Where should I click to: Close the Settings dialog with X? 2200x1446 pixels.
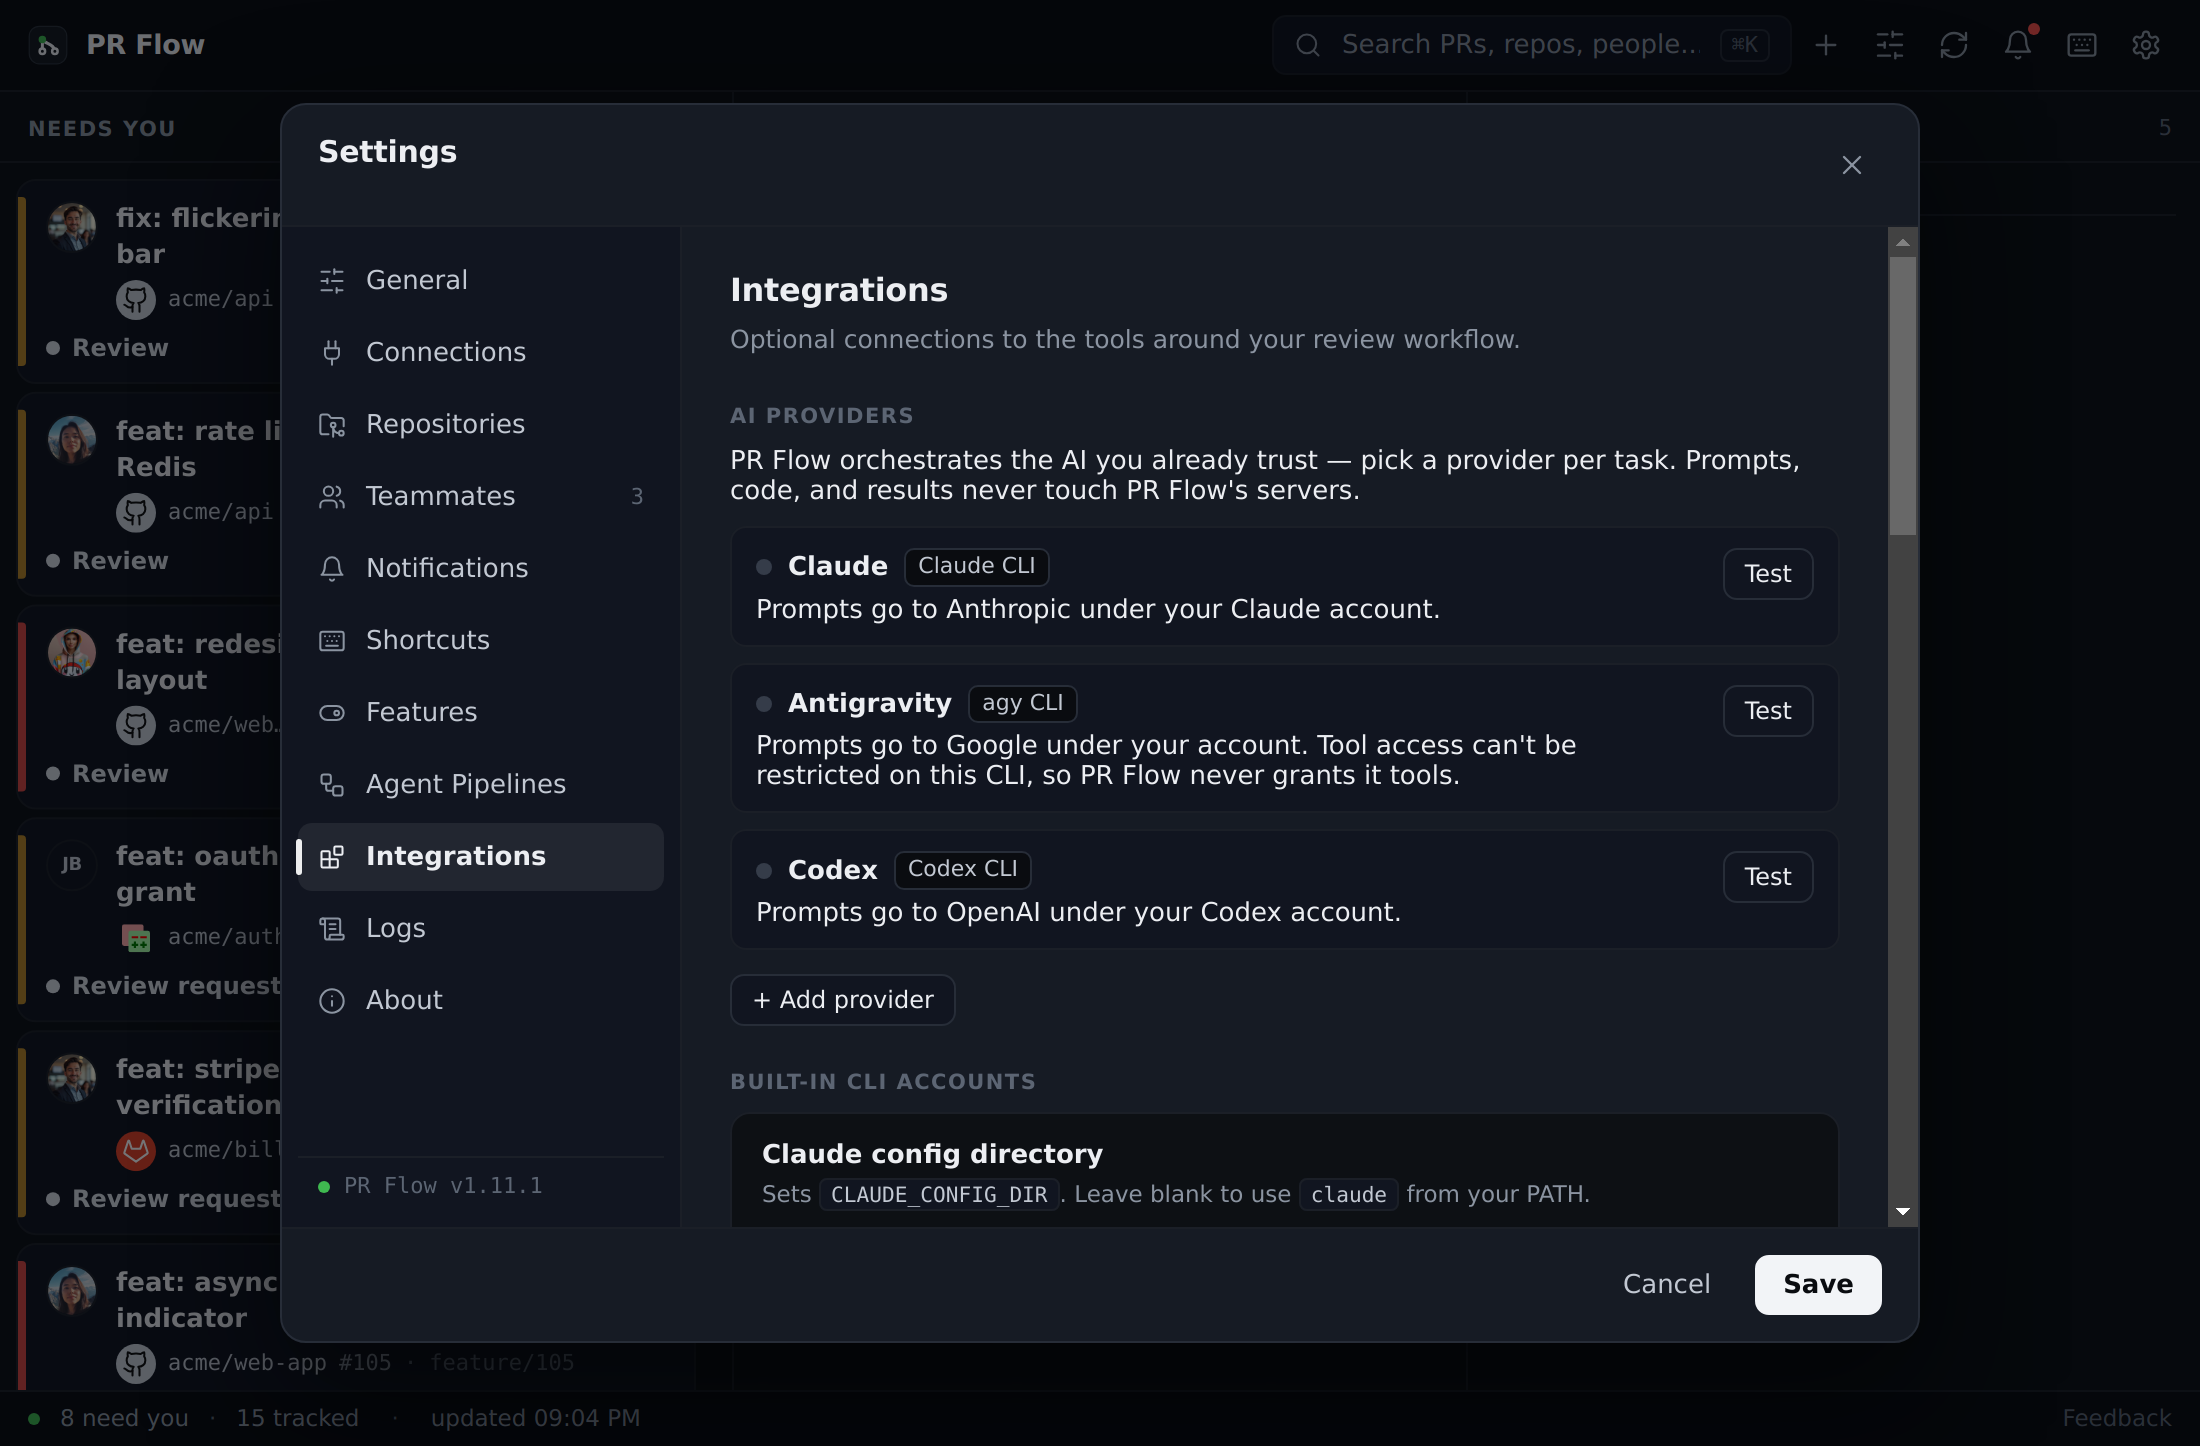pos(1852,165)
